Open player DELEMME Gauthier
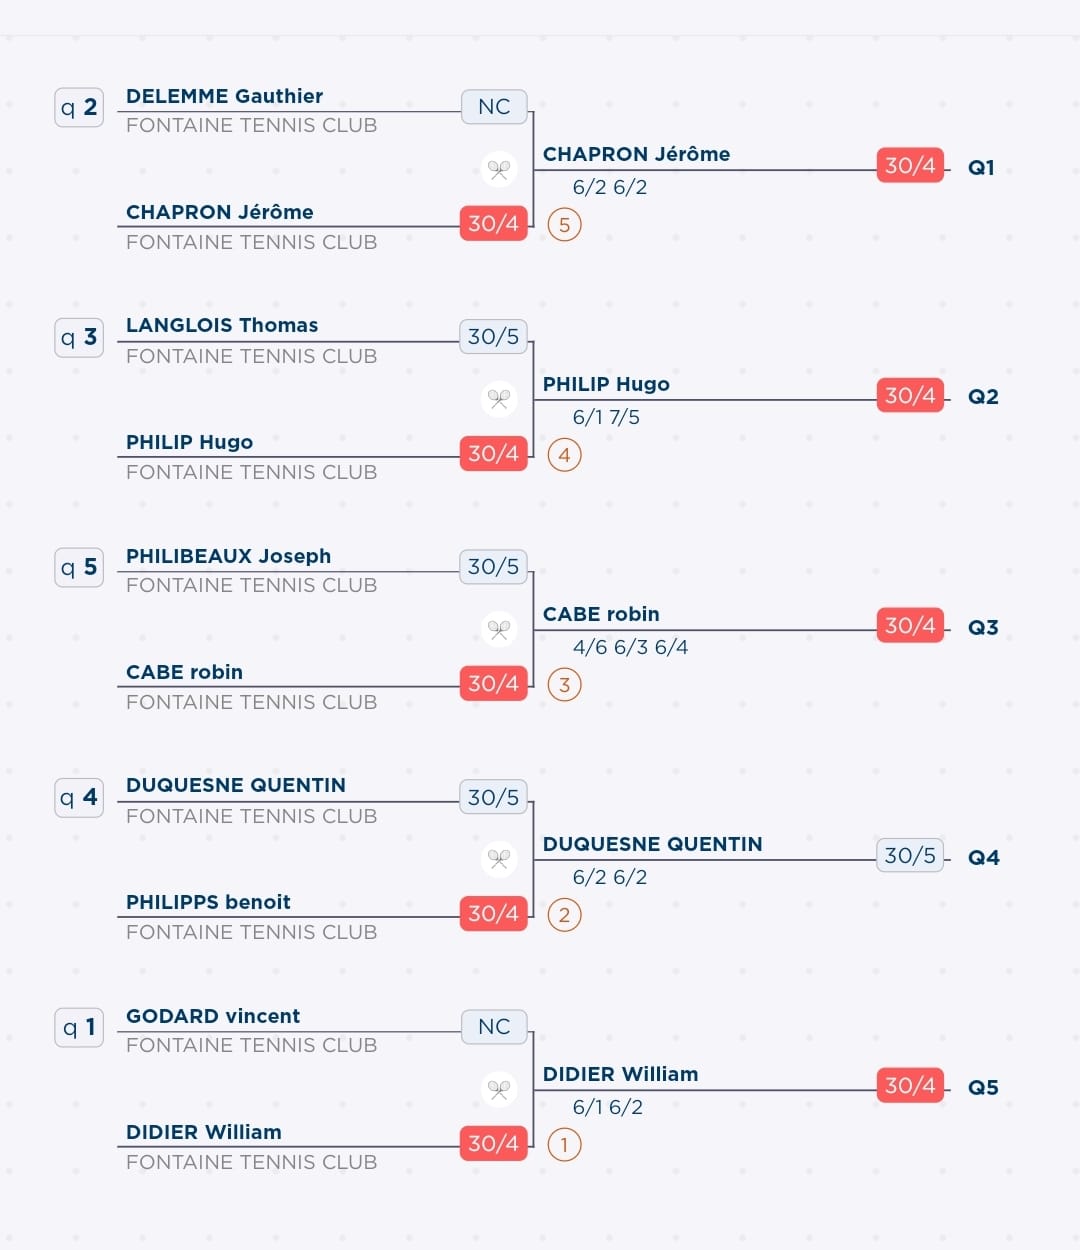The image size is (1080, 1250). click(224, 96)
